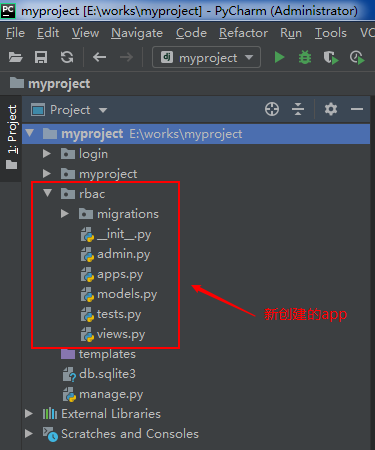Hide the Project tool window
This screenshot has width=375, height=450.
(357, 109)
